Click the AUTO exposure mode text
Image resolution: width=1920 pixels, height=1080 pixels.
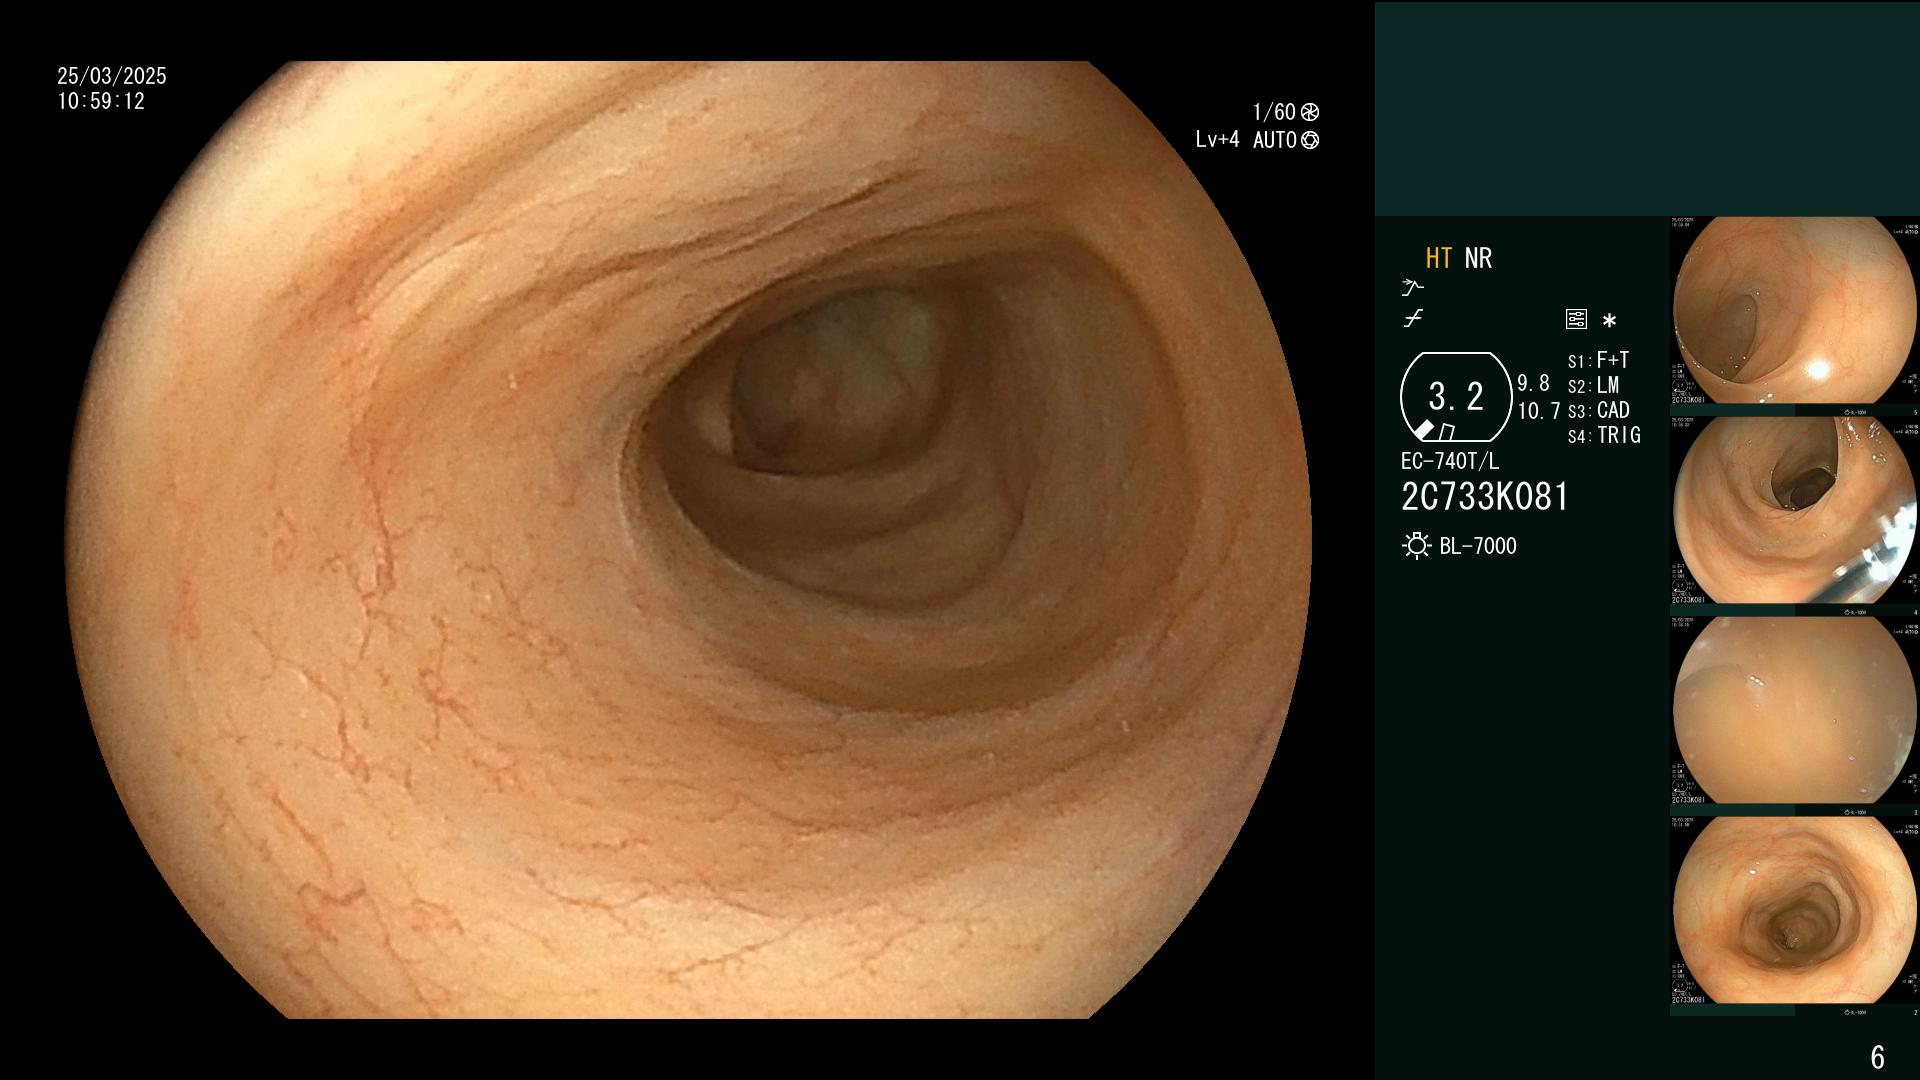[1275, 140]
